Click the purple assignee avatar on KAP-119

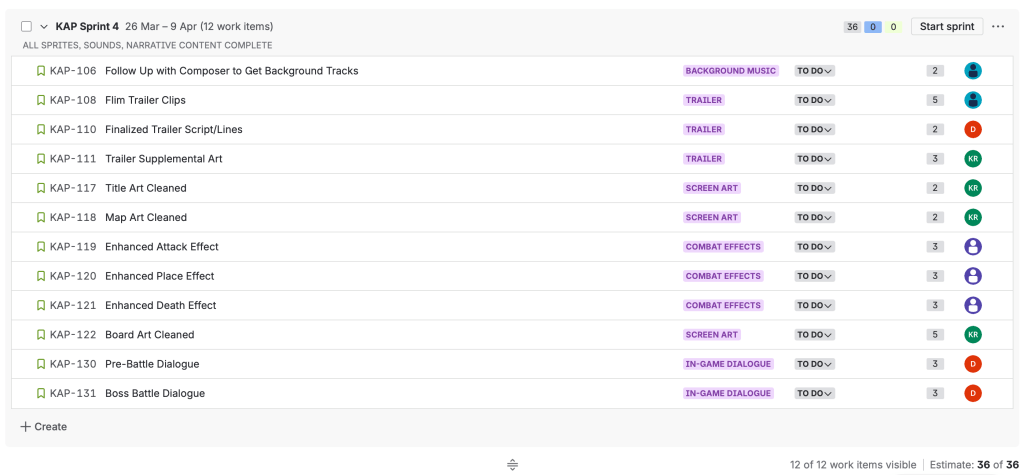click(972, 247)
